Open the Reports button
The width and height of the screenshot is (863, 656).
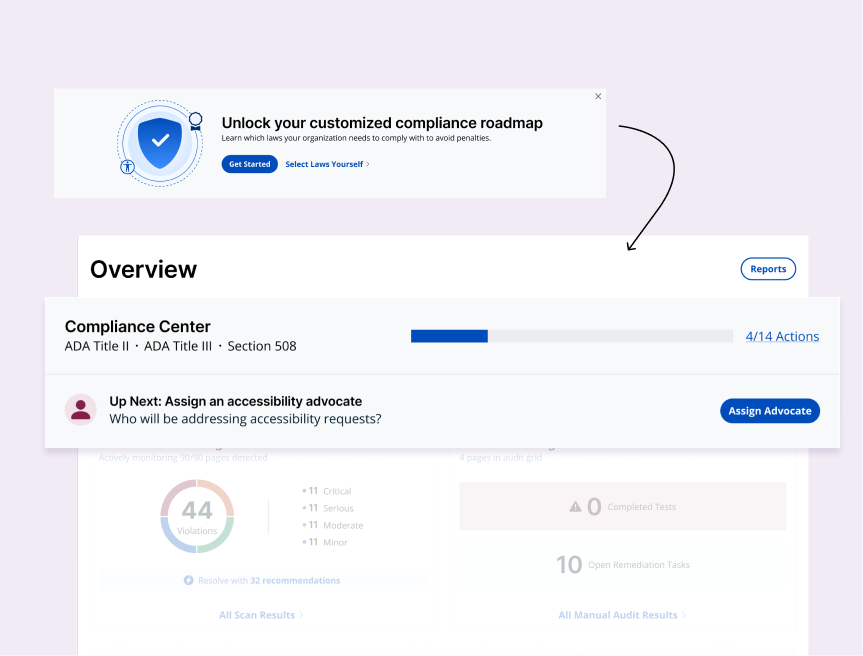pos(768,269)
